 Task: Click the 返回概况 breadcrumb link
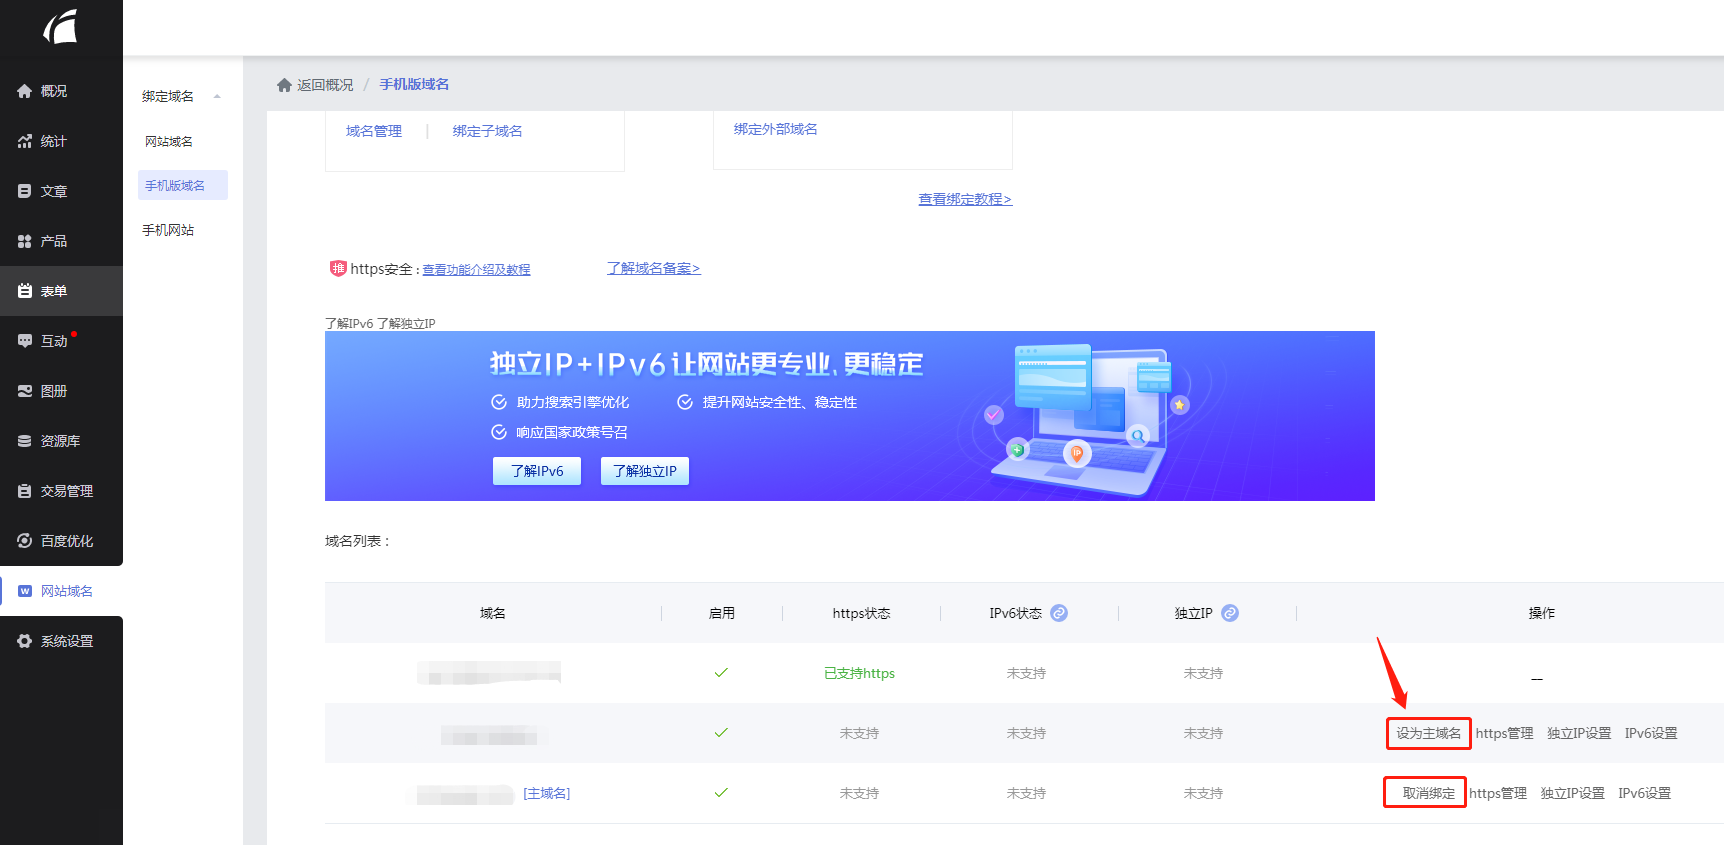click(325, 85)
